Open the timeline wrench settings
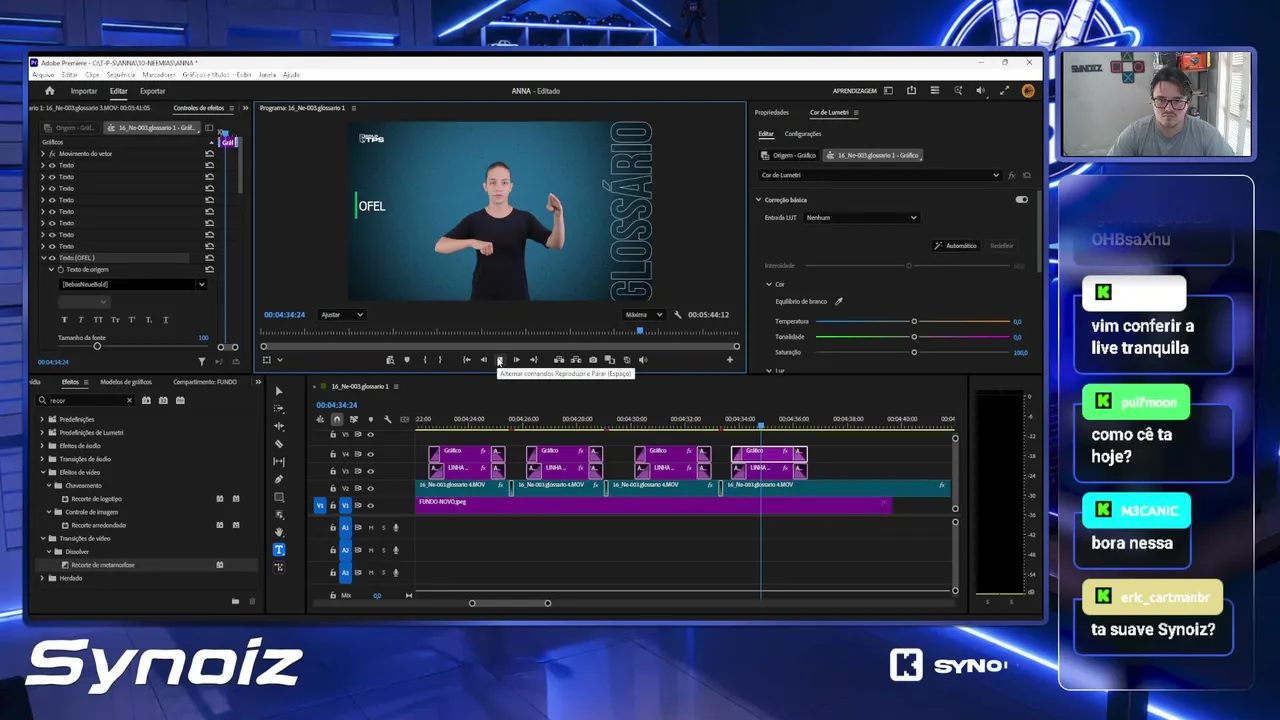This screenshot has height=720, width=1280. (x=388, y=419)
